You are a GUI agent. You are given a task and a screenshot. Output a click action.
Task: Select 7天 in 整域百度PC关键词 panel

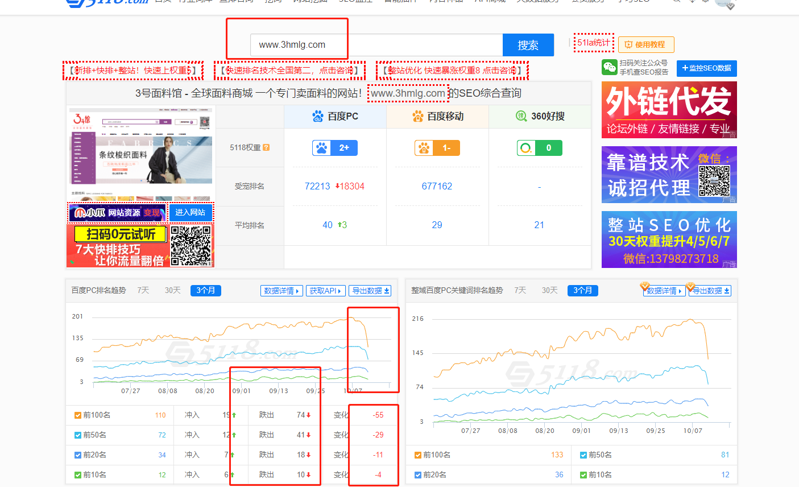(520, 290)
